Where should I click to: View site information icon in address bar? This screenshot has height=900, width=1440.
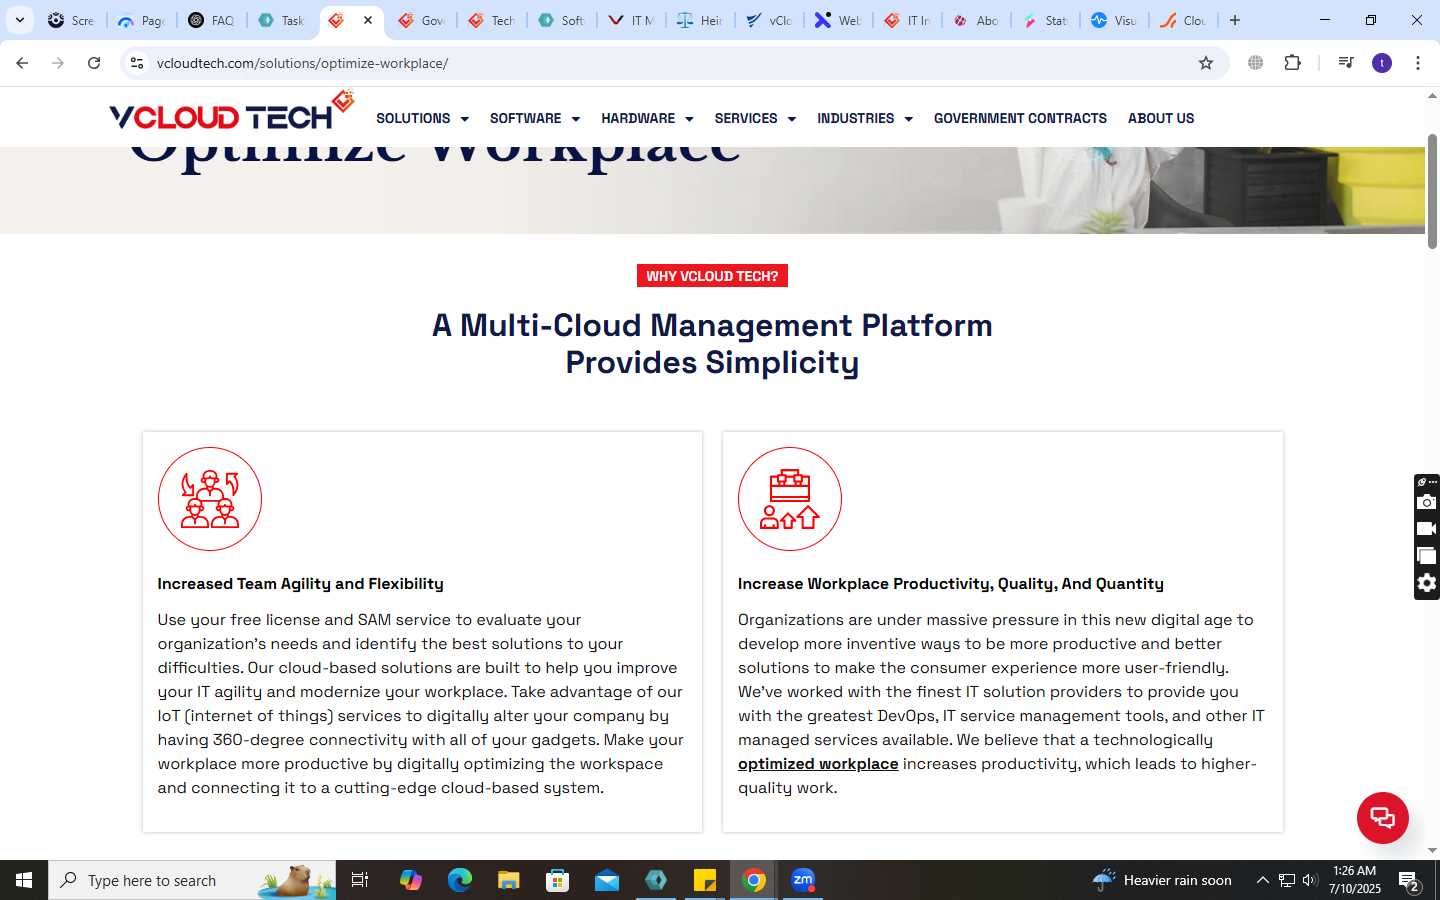(137, 63)
